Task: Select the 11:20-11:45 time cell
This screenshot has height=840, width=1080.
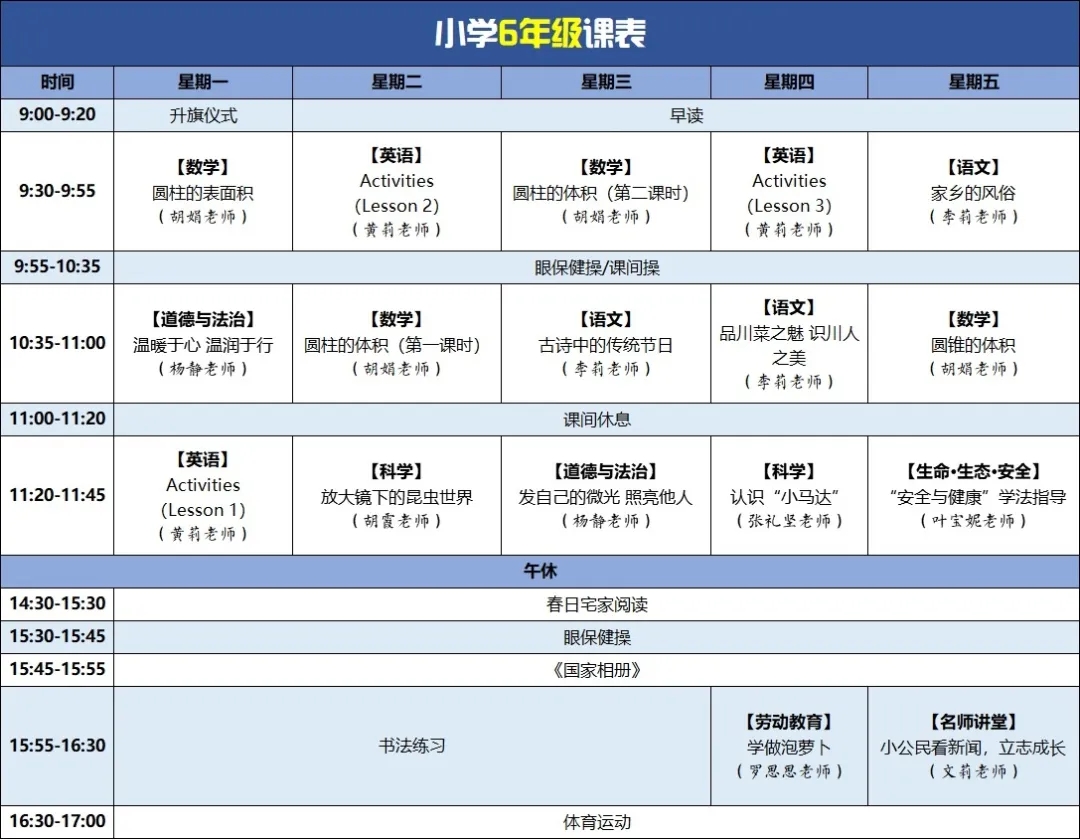Action: tap(57, 495)
